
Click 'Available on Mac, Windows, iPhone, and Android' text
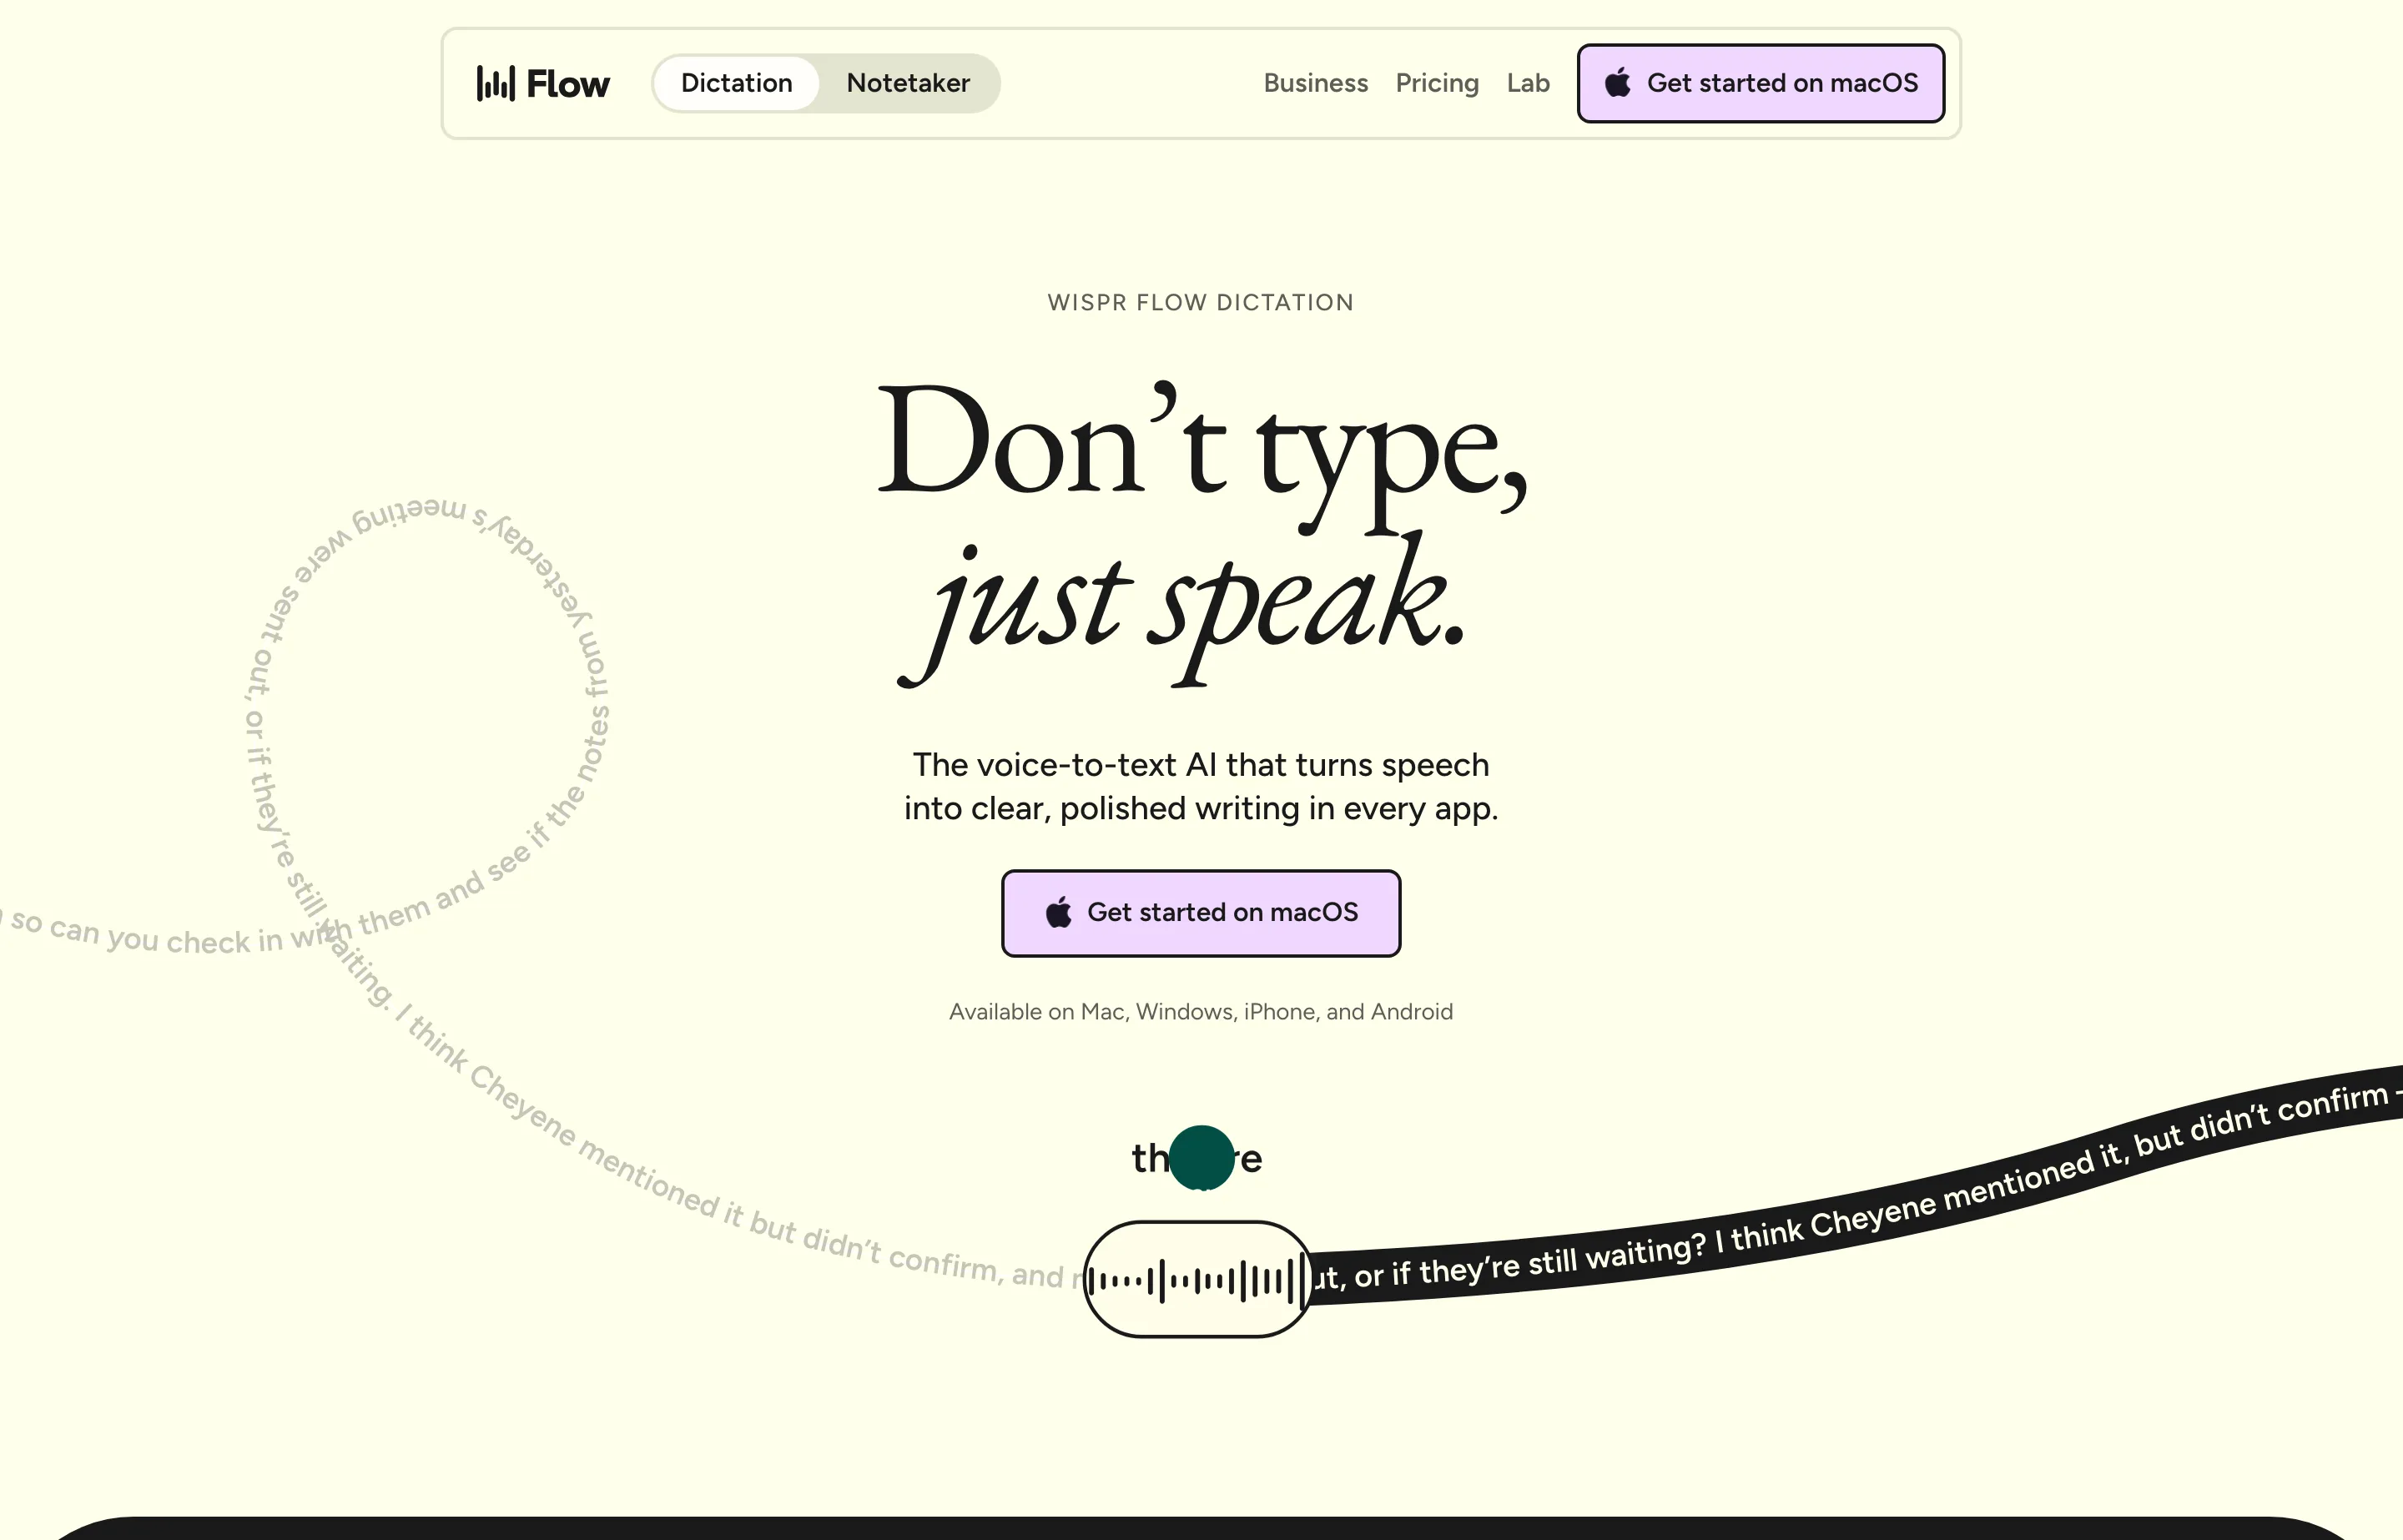pyautogui.click(x=1201, y=1012)
